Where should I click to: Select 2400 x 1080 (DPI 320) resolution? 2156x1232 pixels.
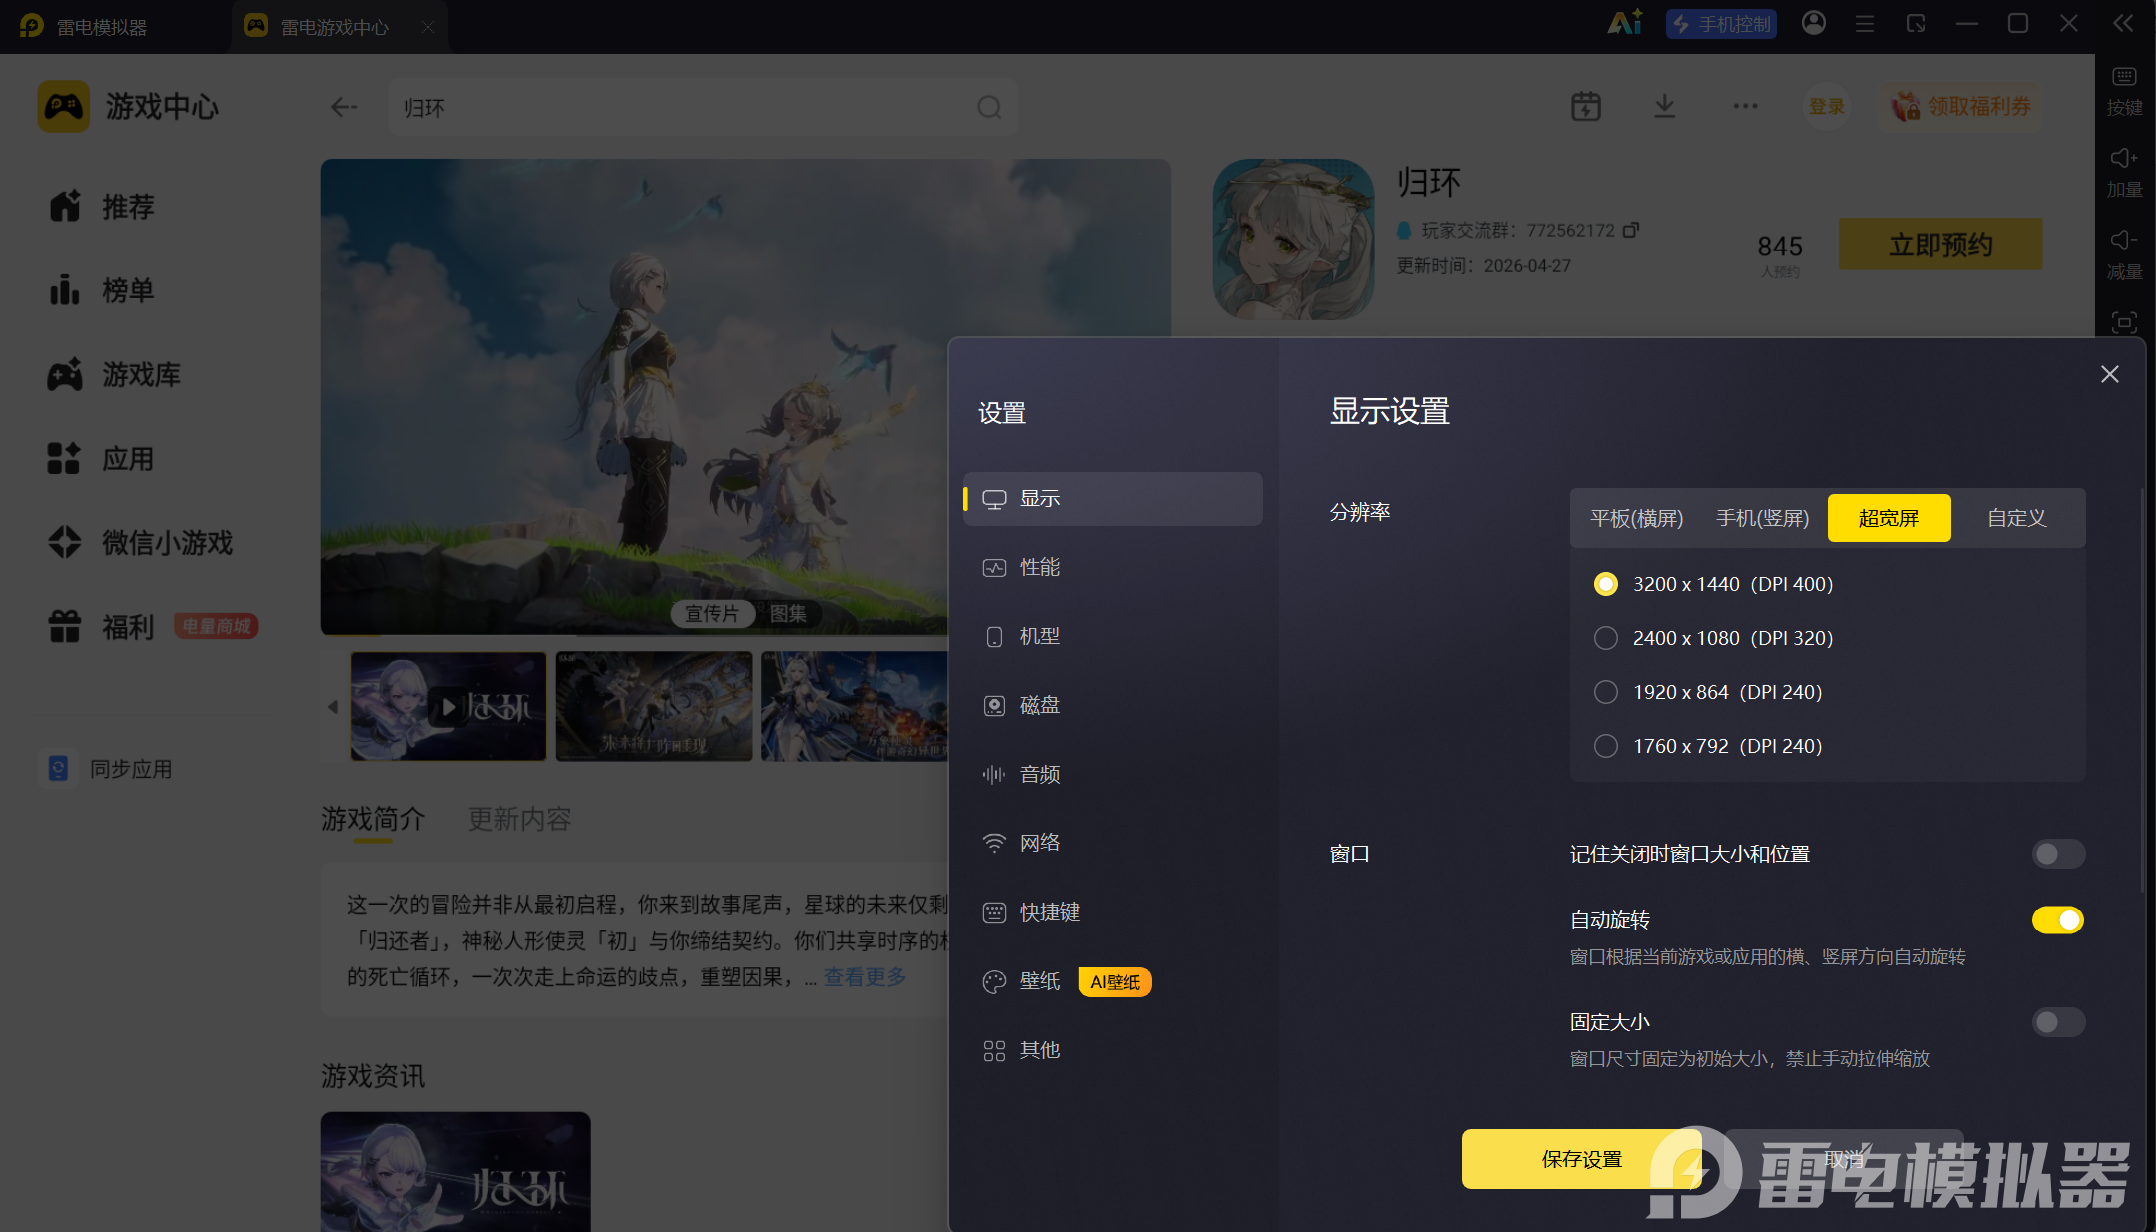[1713, 638]
